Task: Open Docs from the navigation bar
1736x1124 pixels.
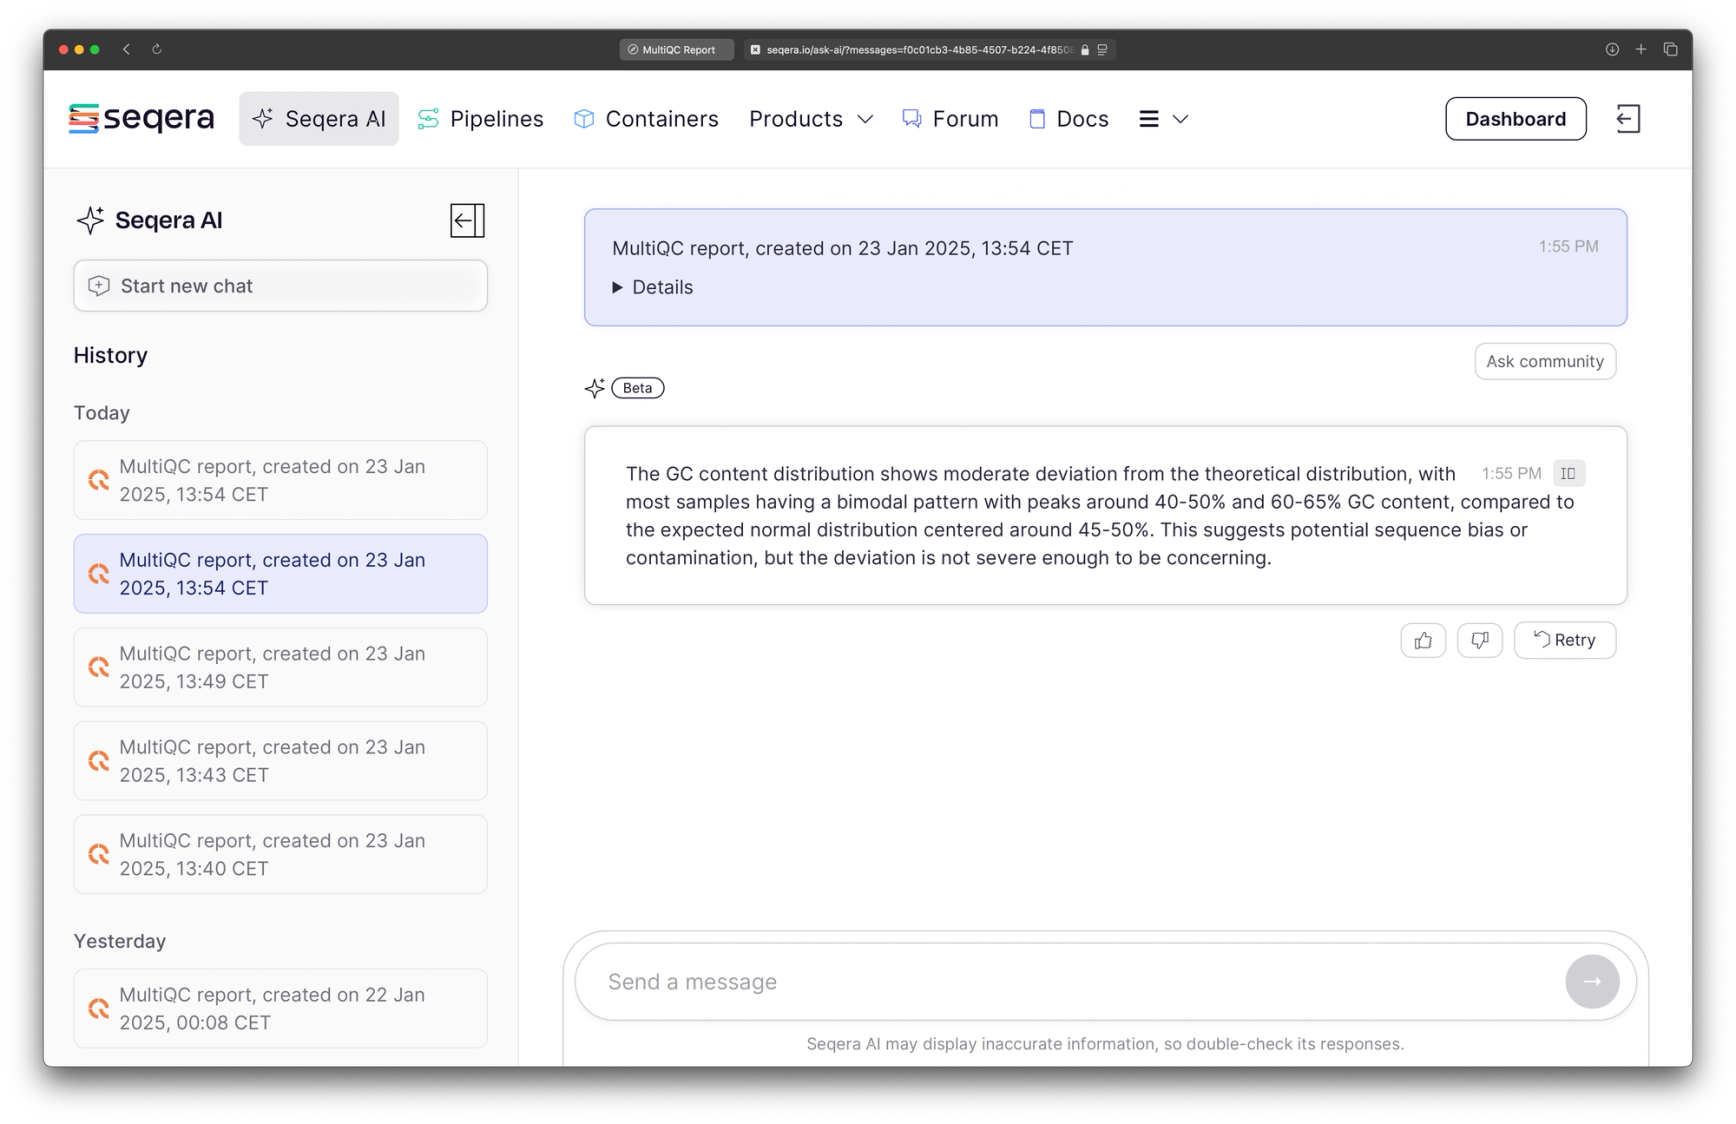Action: (x=1069, y=119)
